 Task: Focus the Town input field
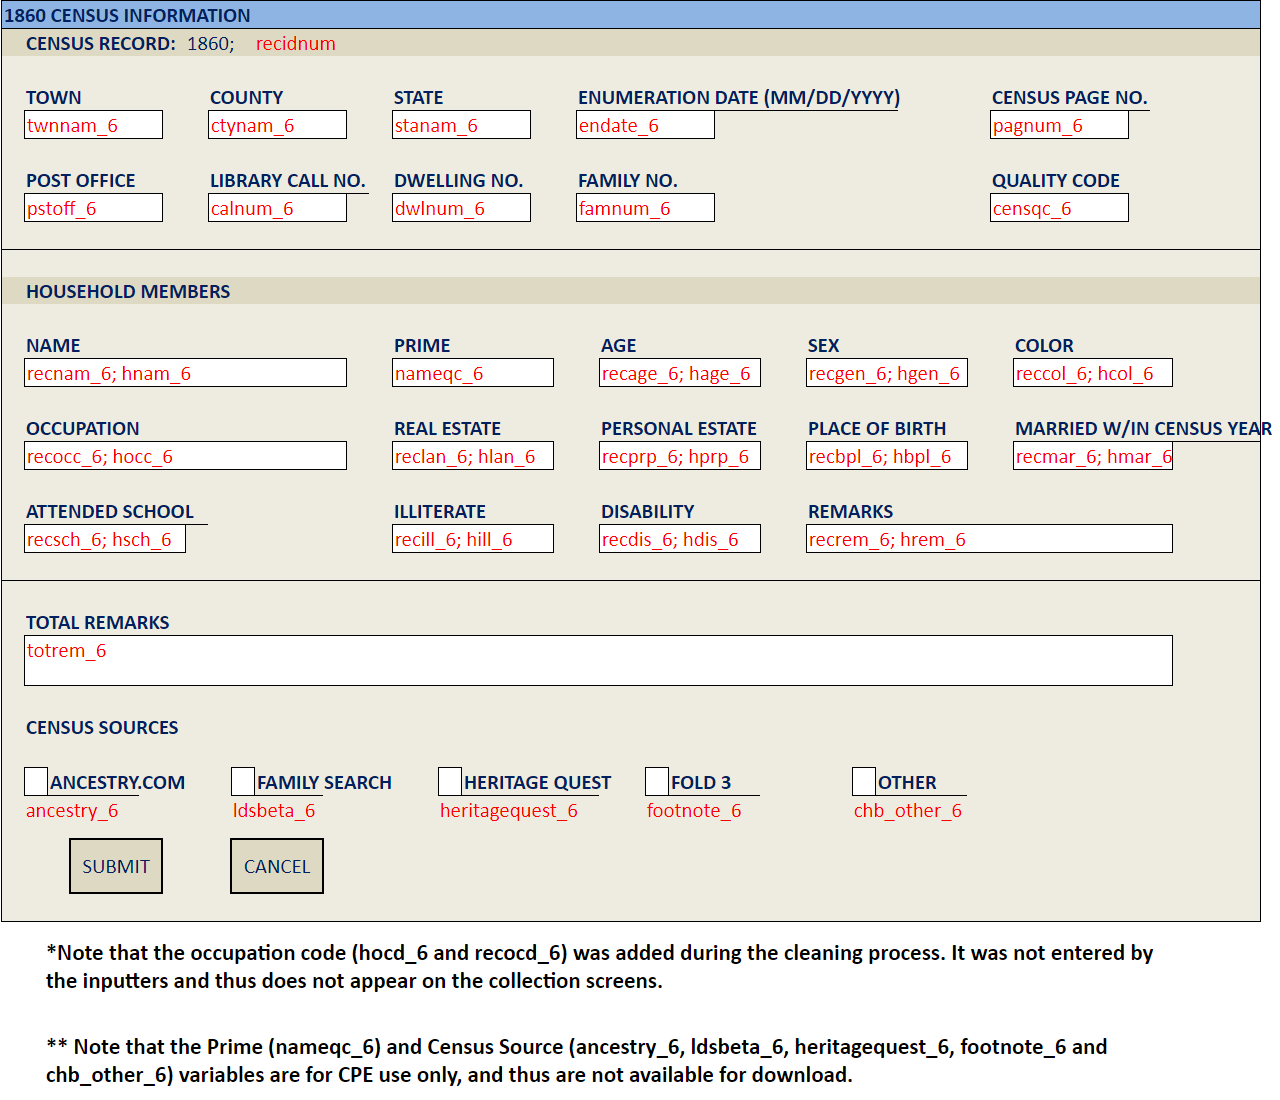tap(94, 125)
